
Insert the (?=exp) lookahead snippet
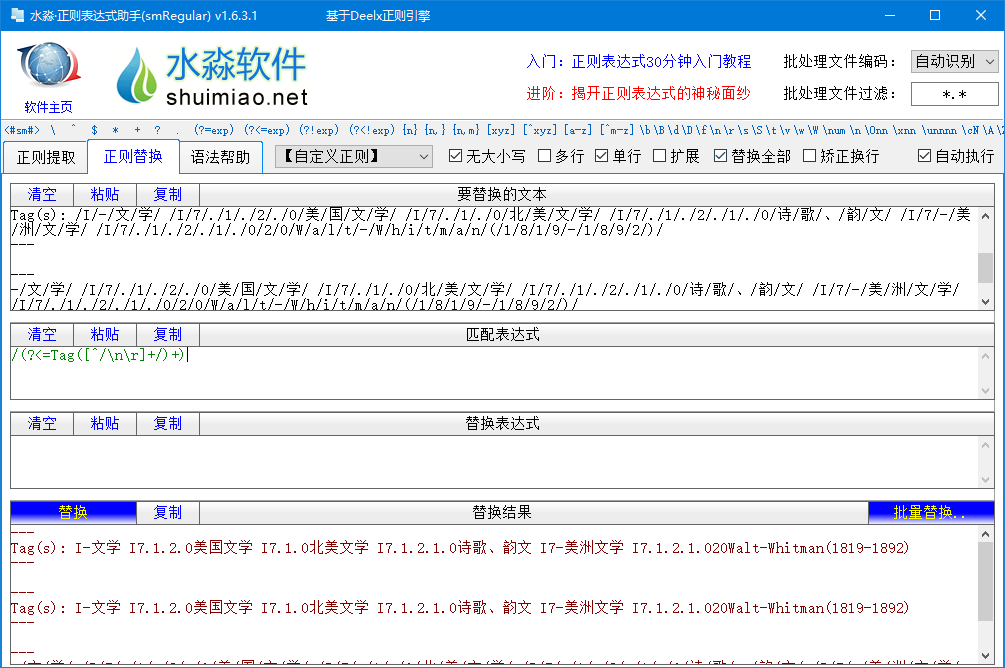(x=214, y=130)
